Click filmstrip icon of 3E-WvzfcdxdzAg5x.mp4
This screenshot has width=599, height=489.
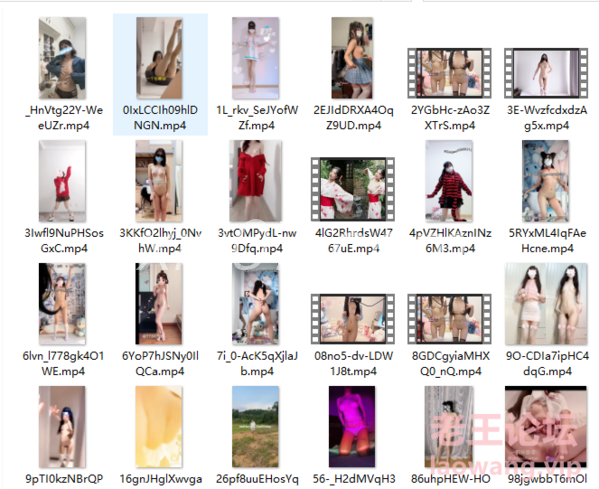[546, 73]
